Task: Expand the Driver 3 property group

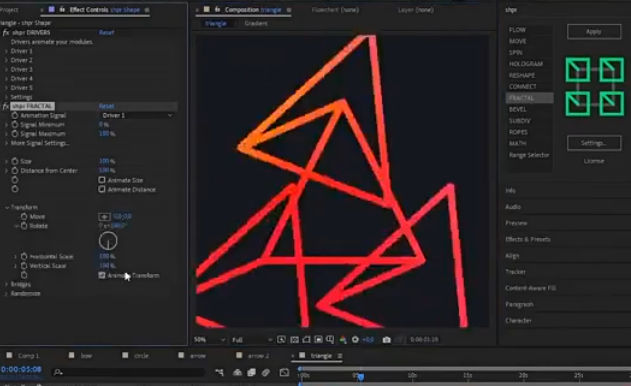Action: [x=6, y=70]
